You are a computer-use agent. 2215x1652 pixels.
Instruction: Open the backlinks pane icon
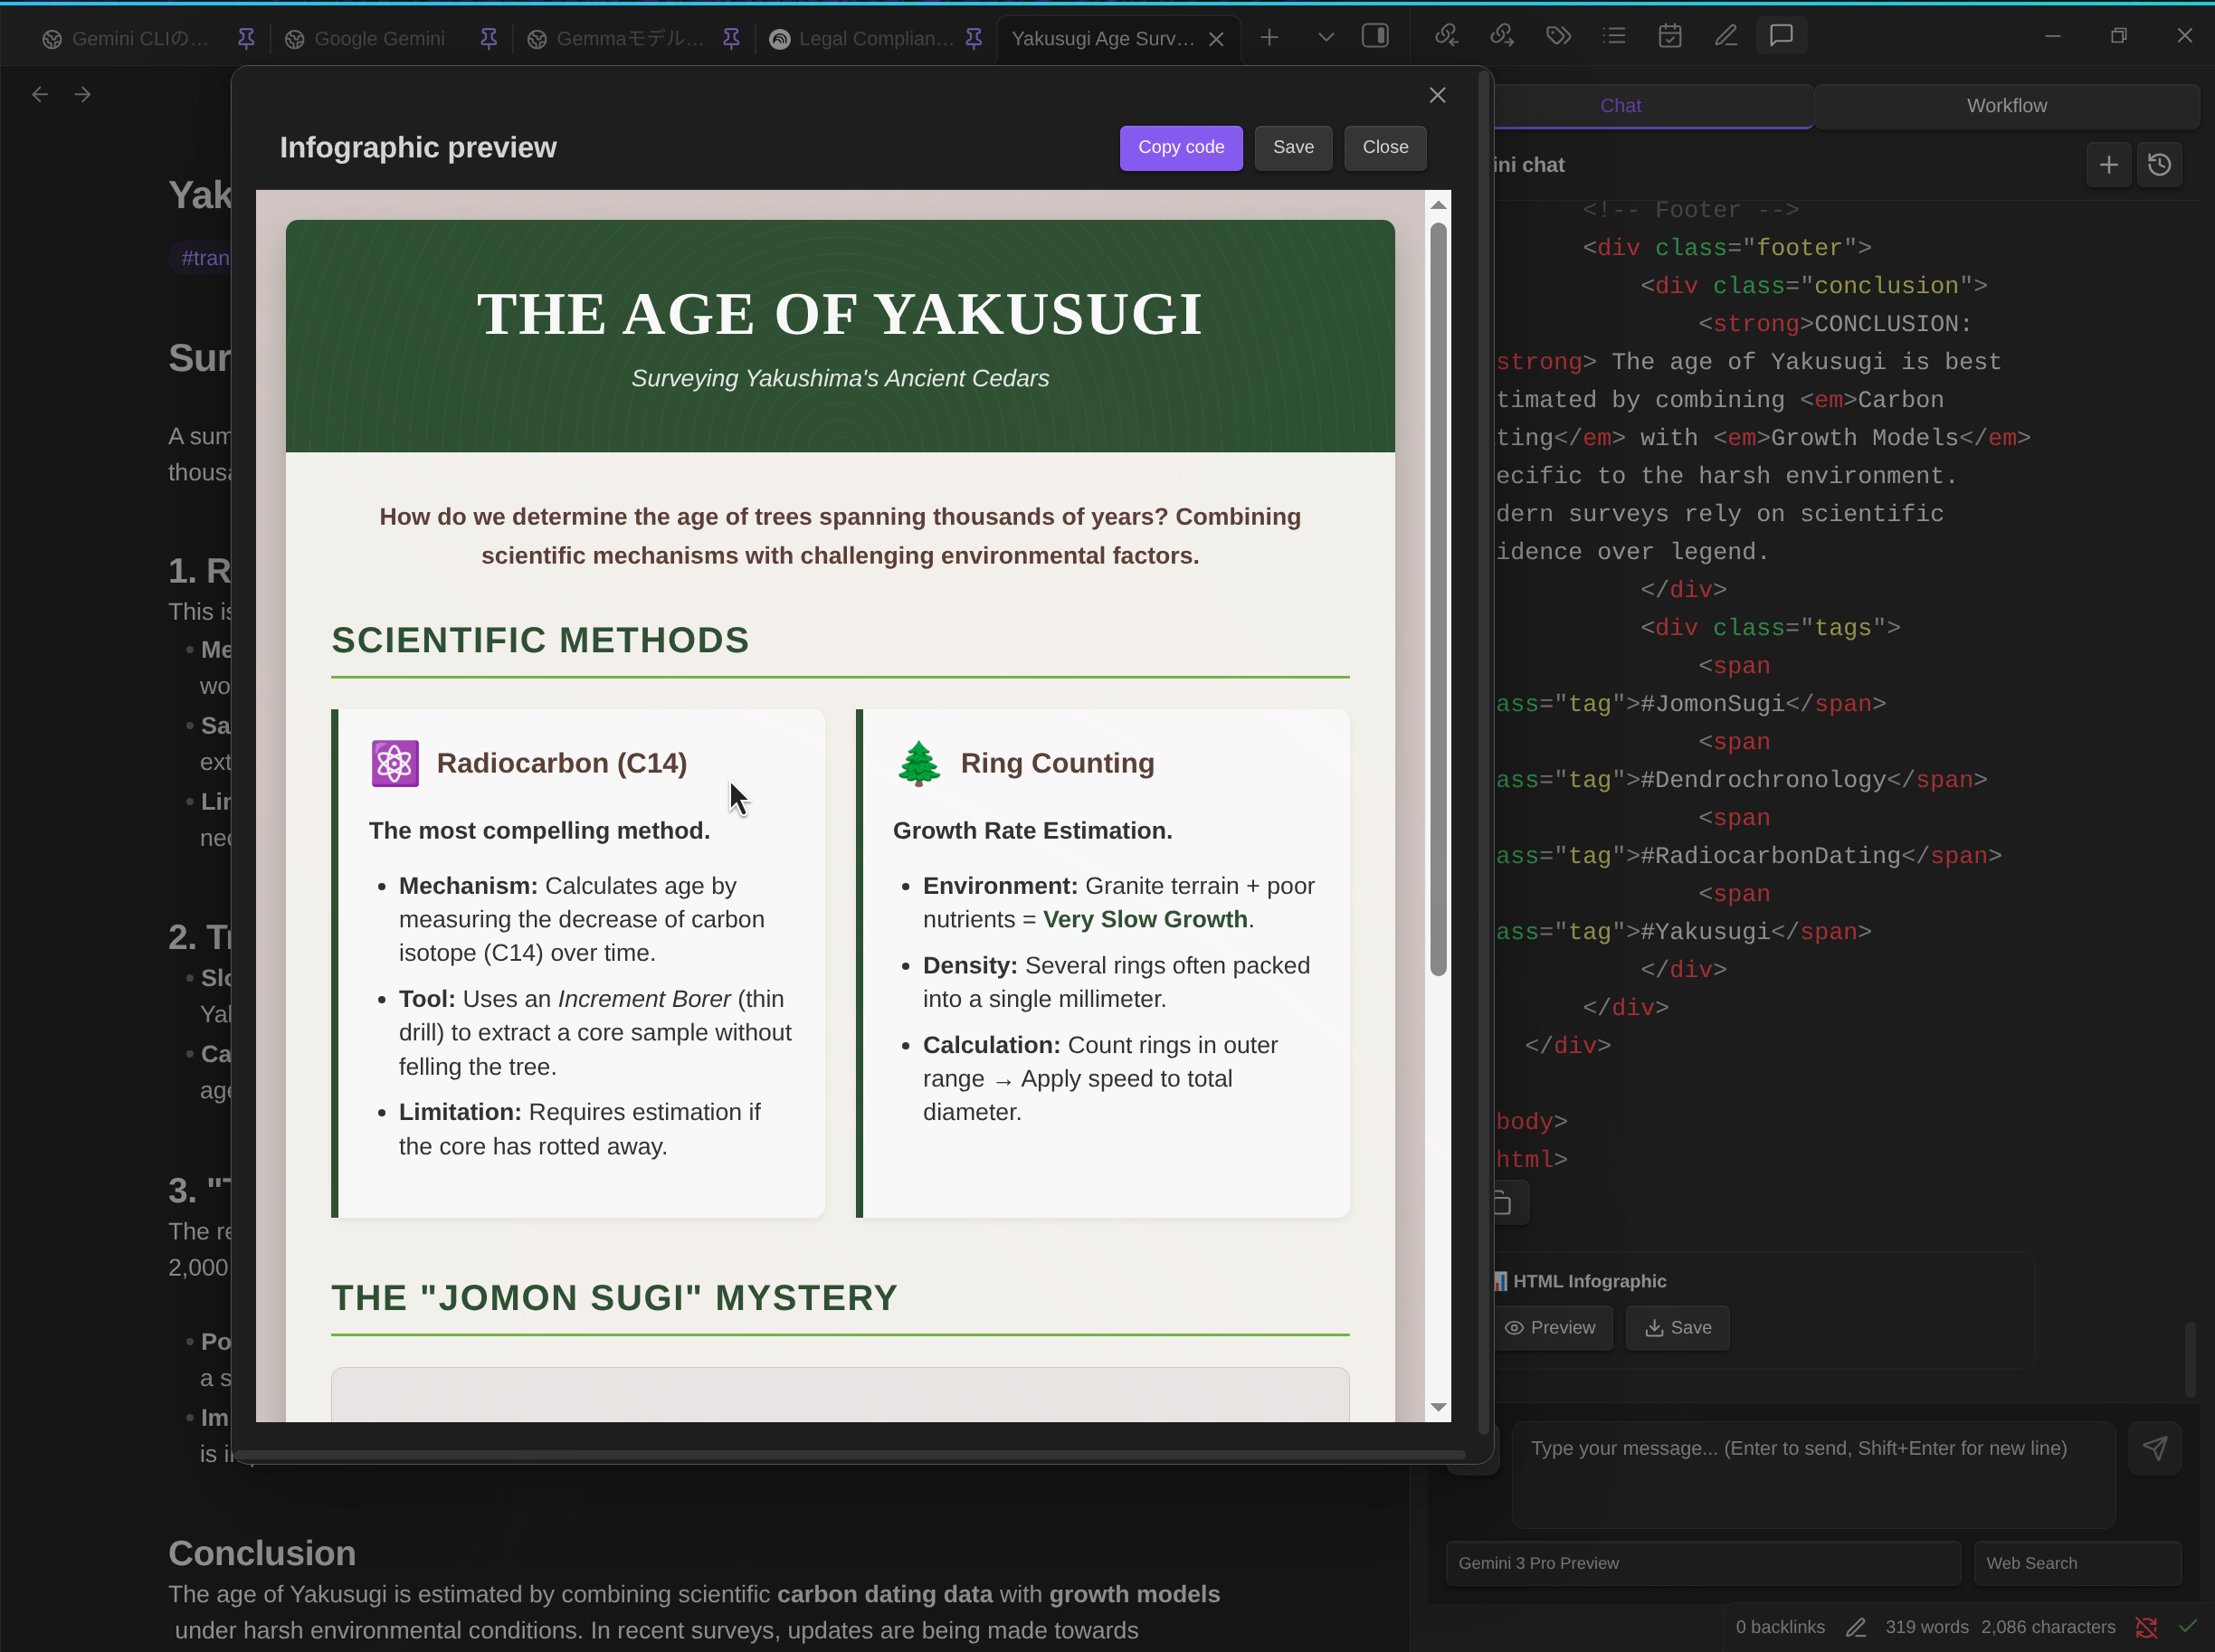pos(1446,36)
